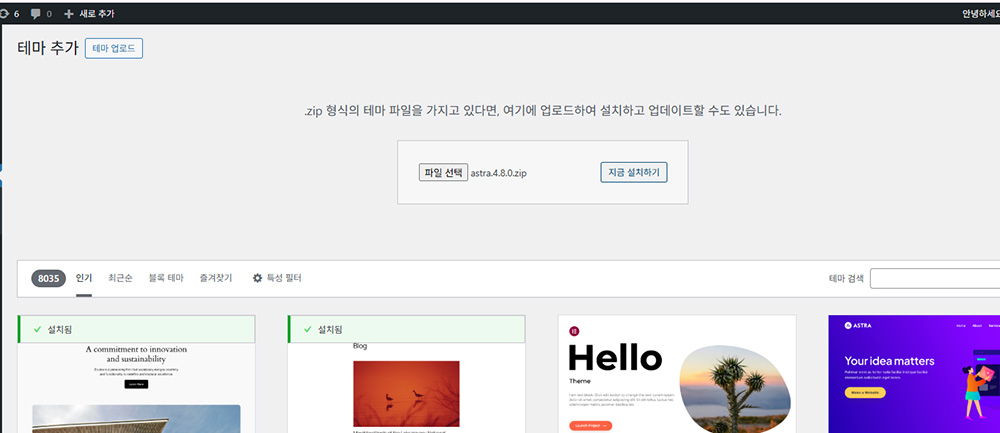Screen dimensions: 1000x433
Task: Click the Blog theme's red sunset image
Action: [x=406, y=393]
